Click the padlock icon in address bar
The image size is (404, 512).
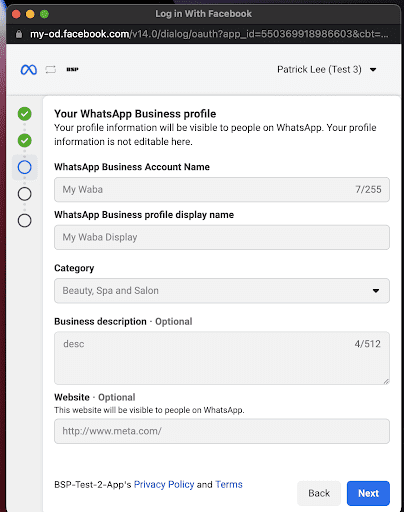tap(19, 34)
